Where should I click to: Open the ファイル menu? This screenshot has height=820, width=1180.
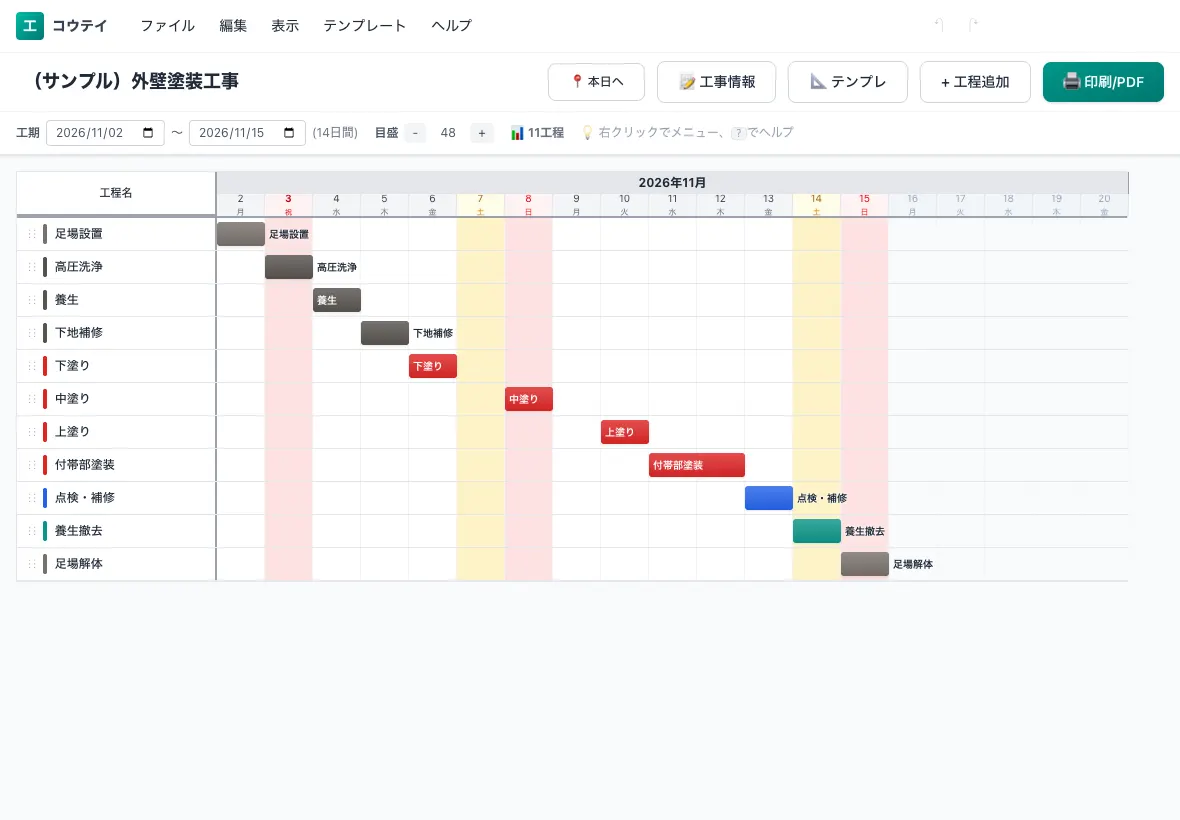click(167, 26)
